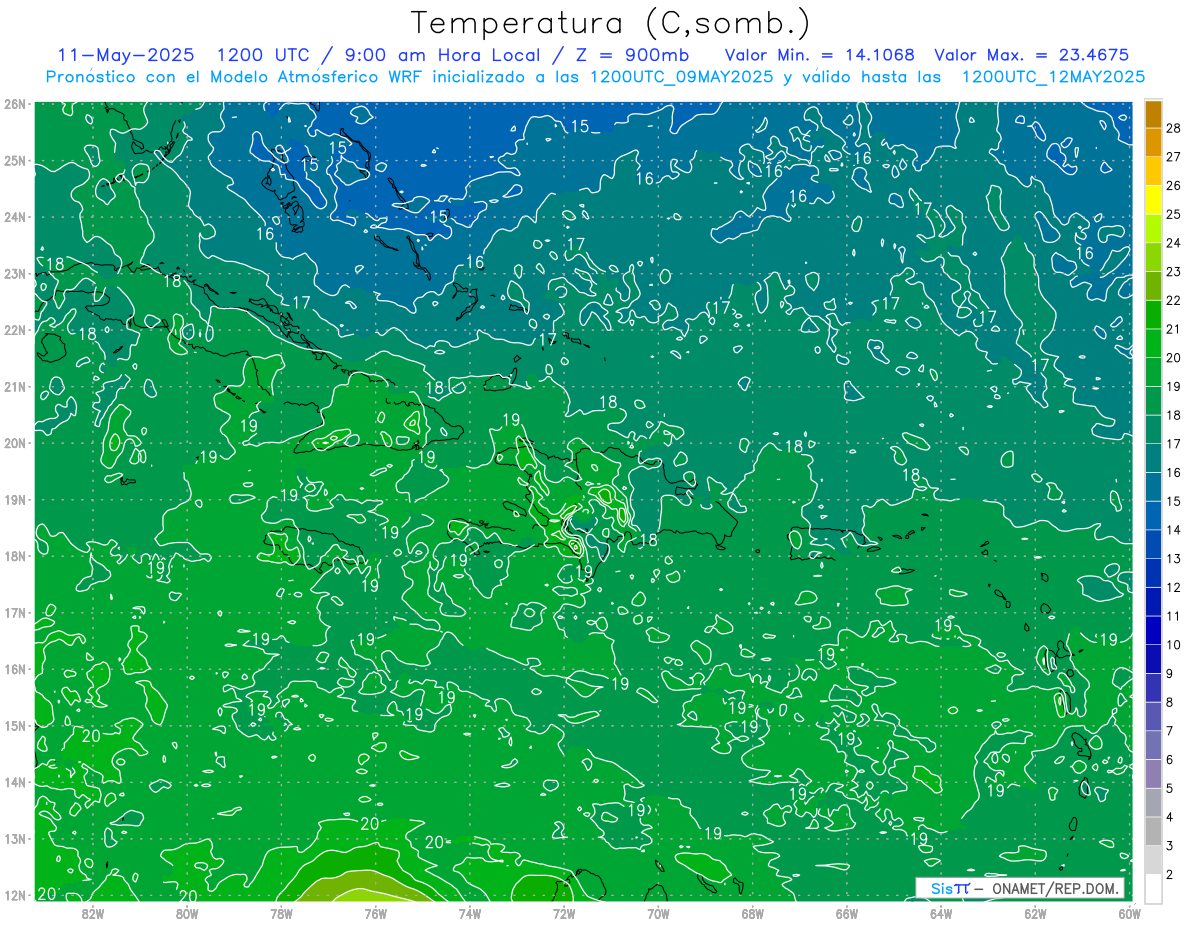Select the 'Valor Min. = 14.1068' value
This screenshot has height=927, width=1200.
tap(819, 55)
